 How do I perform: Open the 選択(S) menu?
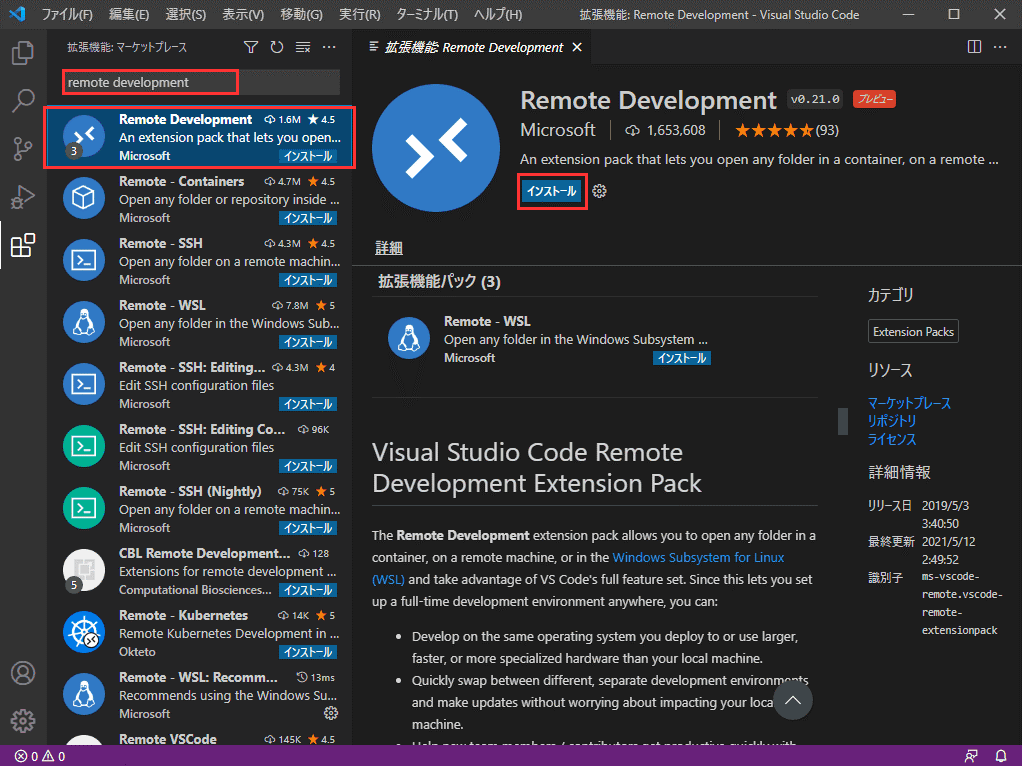[185, 14]
